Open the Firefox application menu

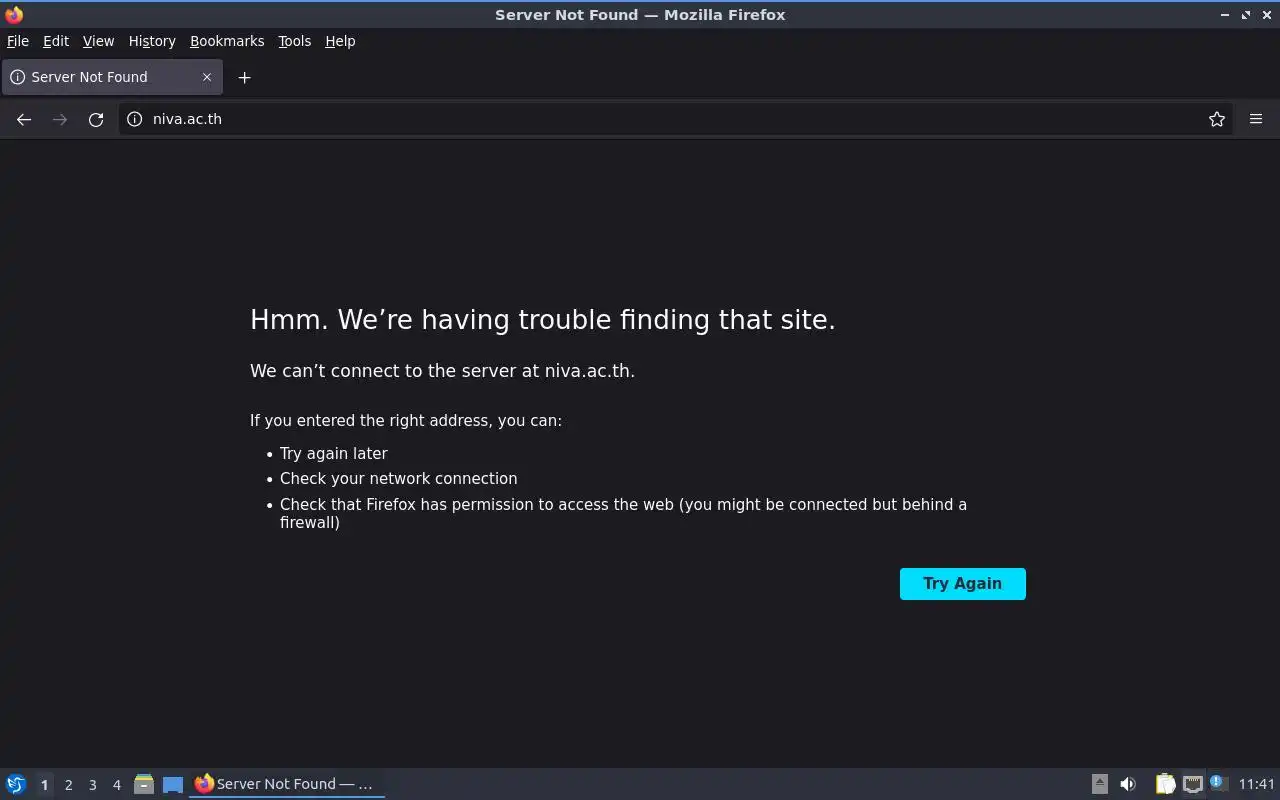tap(1256, 119)
